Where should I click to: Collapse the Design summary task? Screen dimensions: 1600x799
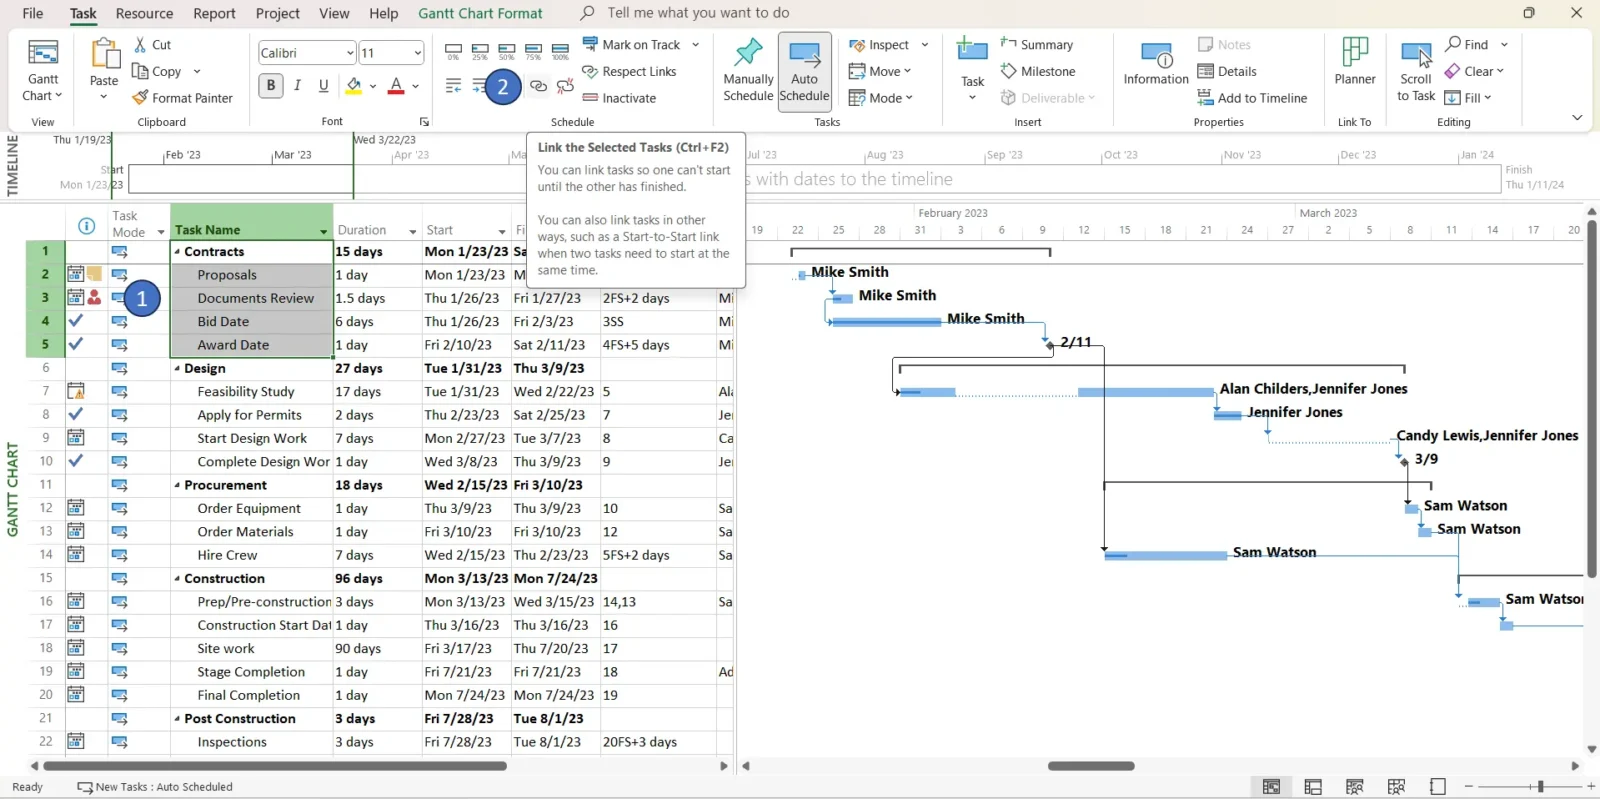tap(177, 369)
